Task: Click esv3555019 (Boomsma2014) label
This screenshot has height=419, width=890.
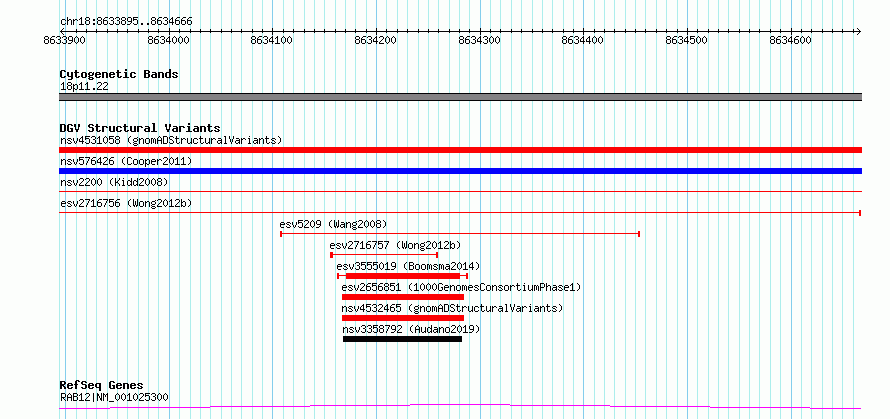Action: click(x=408, y=266)
